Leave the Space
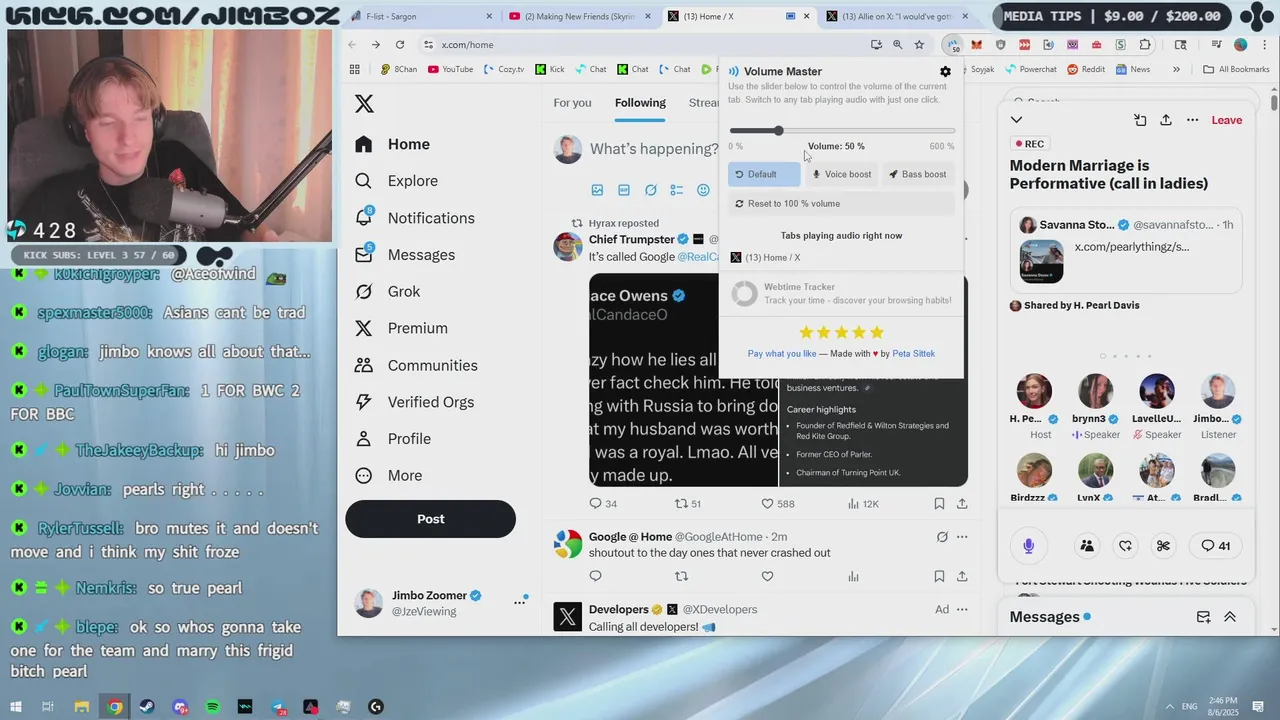Image resolution: width=1280 pixels, height=720 pixels. (1227, 120)
